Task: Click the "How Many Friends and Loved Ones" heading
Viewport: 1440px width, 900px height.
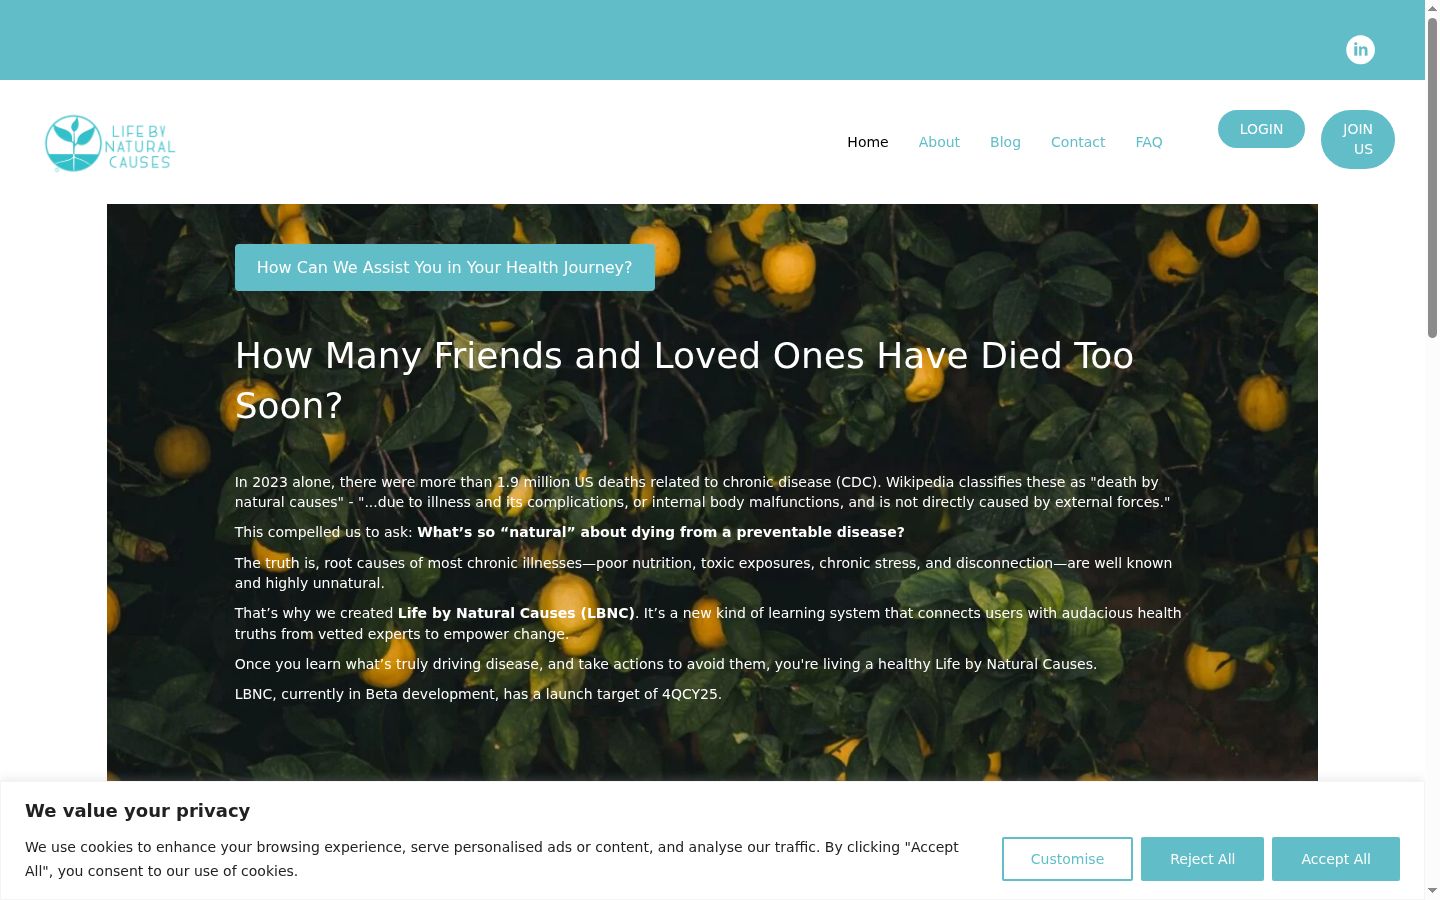Action: [684, 380]
